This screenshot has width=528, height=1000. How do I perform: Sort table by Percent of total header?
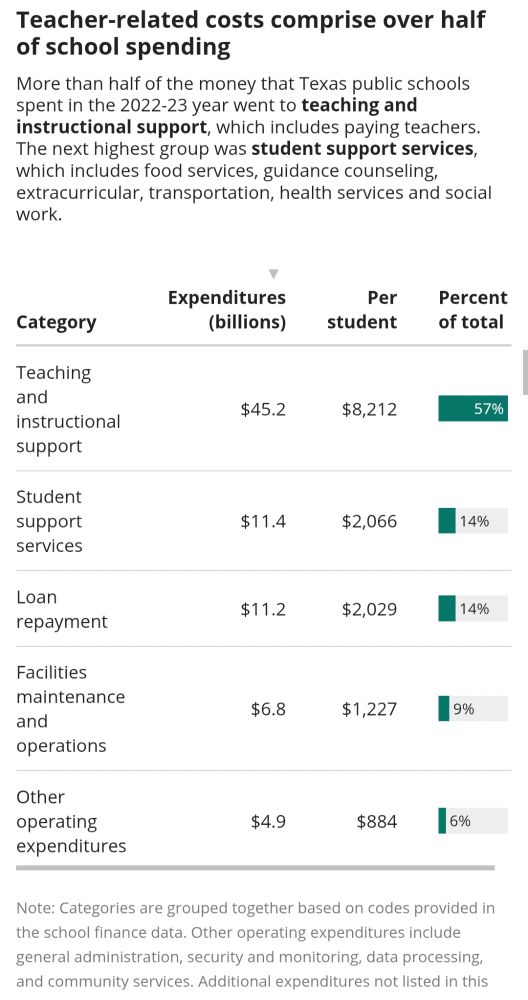point(473,309)
